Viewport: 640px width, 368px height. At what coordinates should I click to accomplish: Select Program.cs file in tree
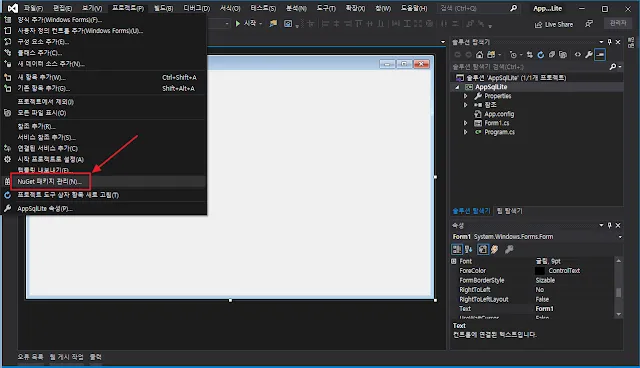499,132
